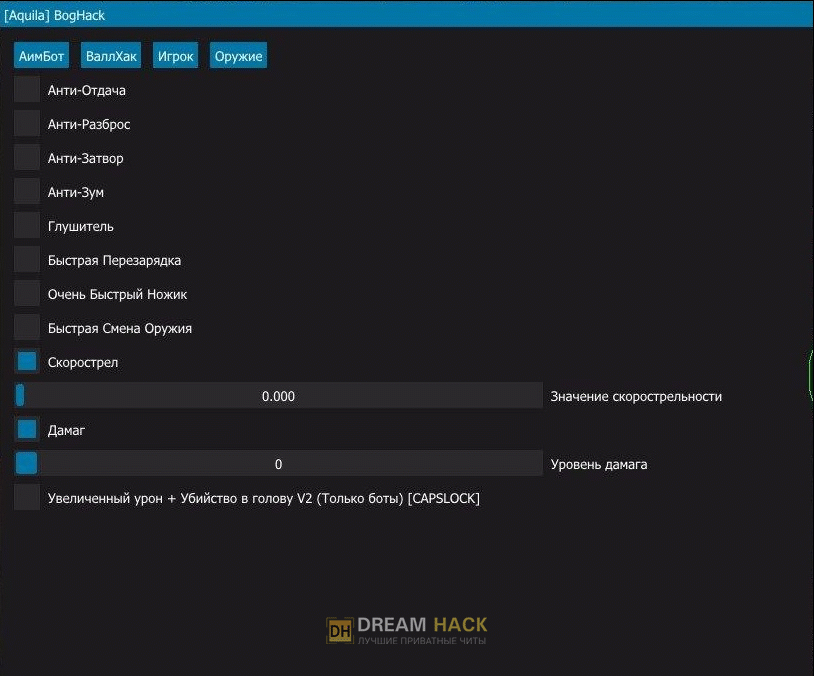
Task: Enable the Очень Быстрый Ножик checkbox
Action: coord(27,294)
